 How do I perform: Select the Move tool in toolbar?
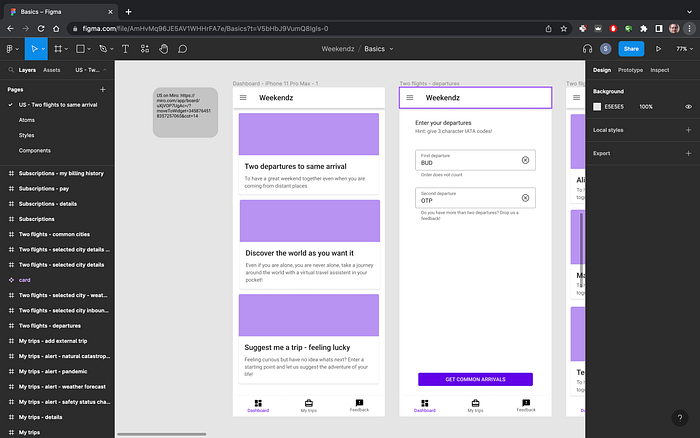(x=33, y=48)
